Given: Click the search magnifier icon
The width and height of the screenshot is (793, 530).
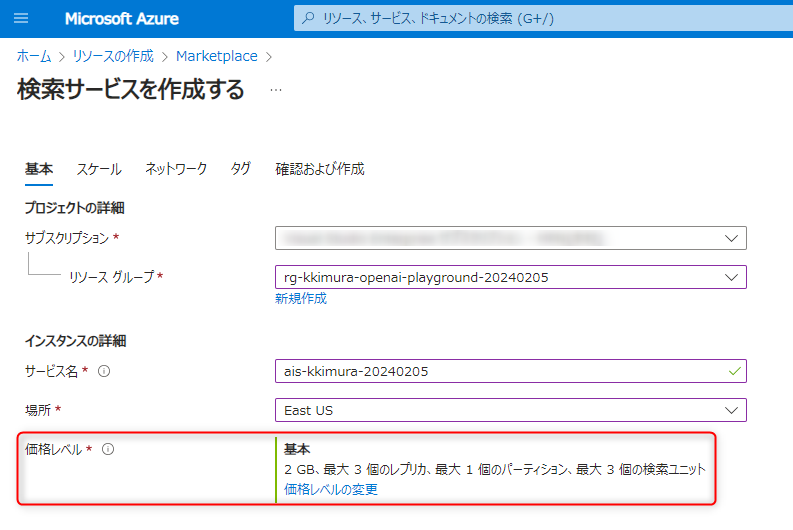Looking at the screenshot, I should click(307, 19).
